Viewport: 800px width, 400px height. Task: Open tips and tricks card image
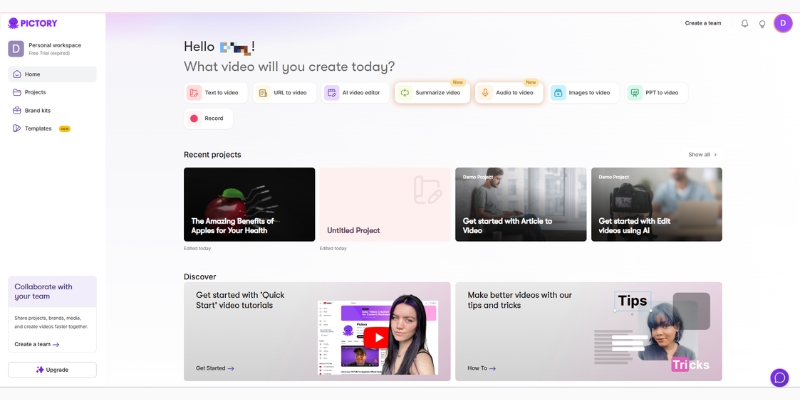click(652, 330)
